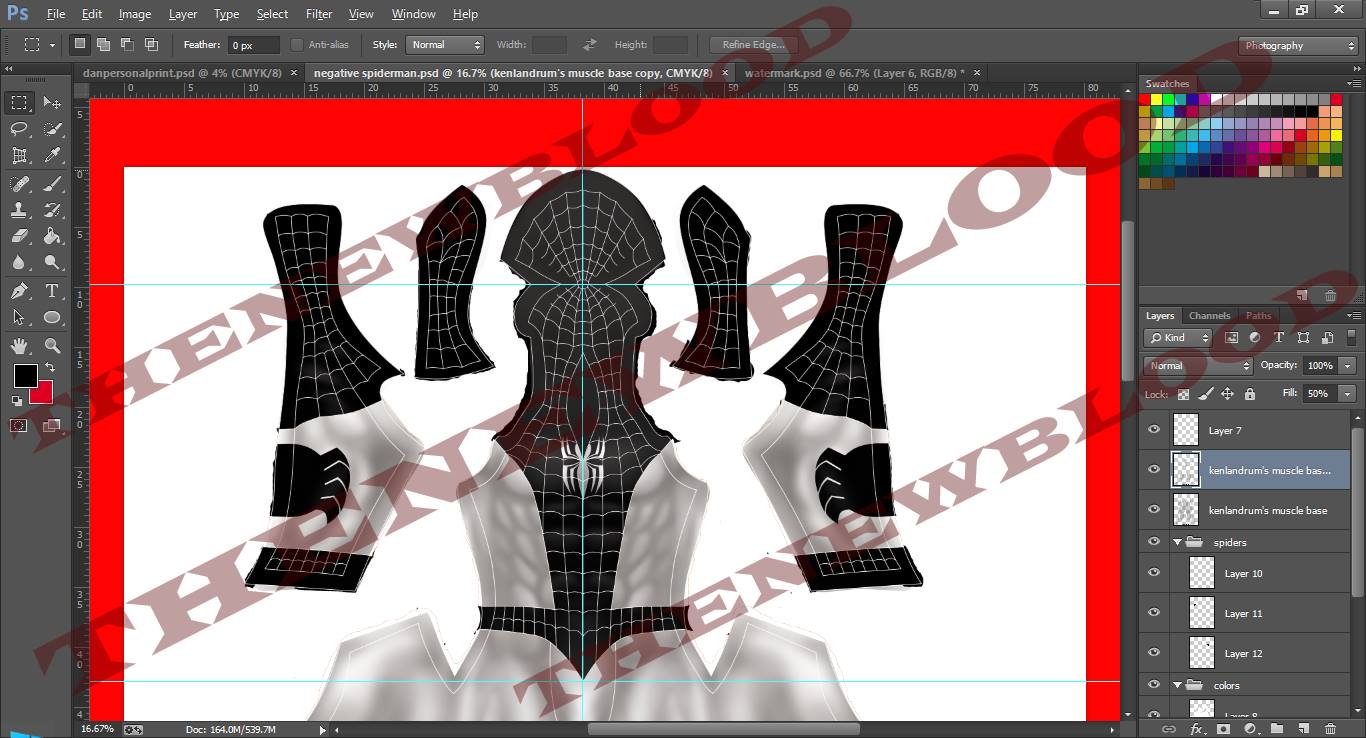Select the Clone Stamp tool
The image size is (1366, 738).
click(19, 210)
